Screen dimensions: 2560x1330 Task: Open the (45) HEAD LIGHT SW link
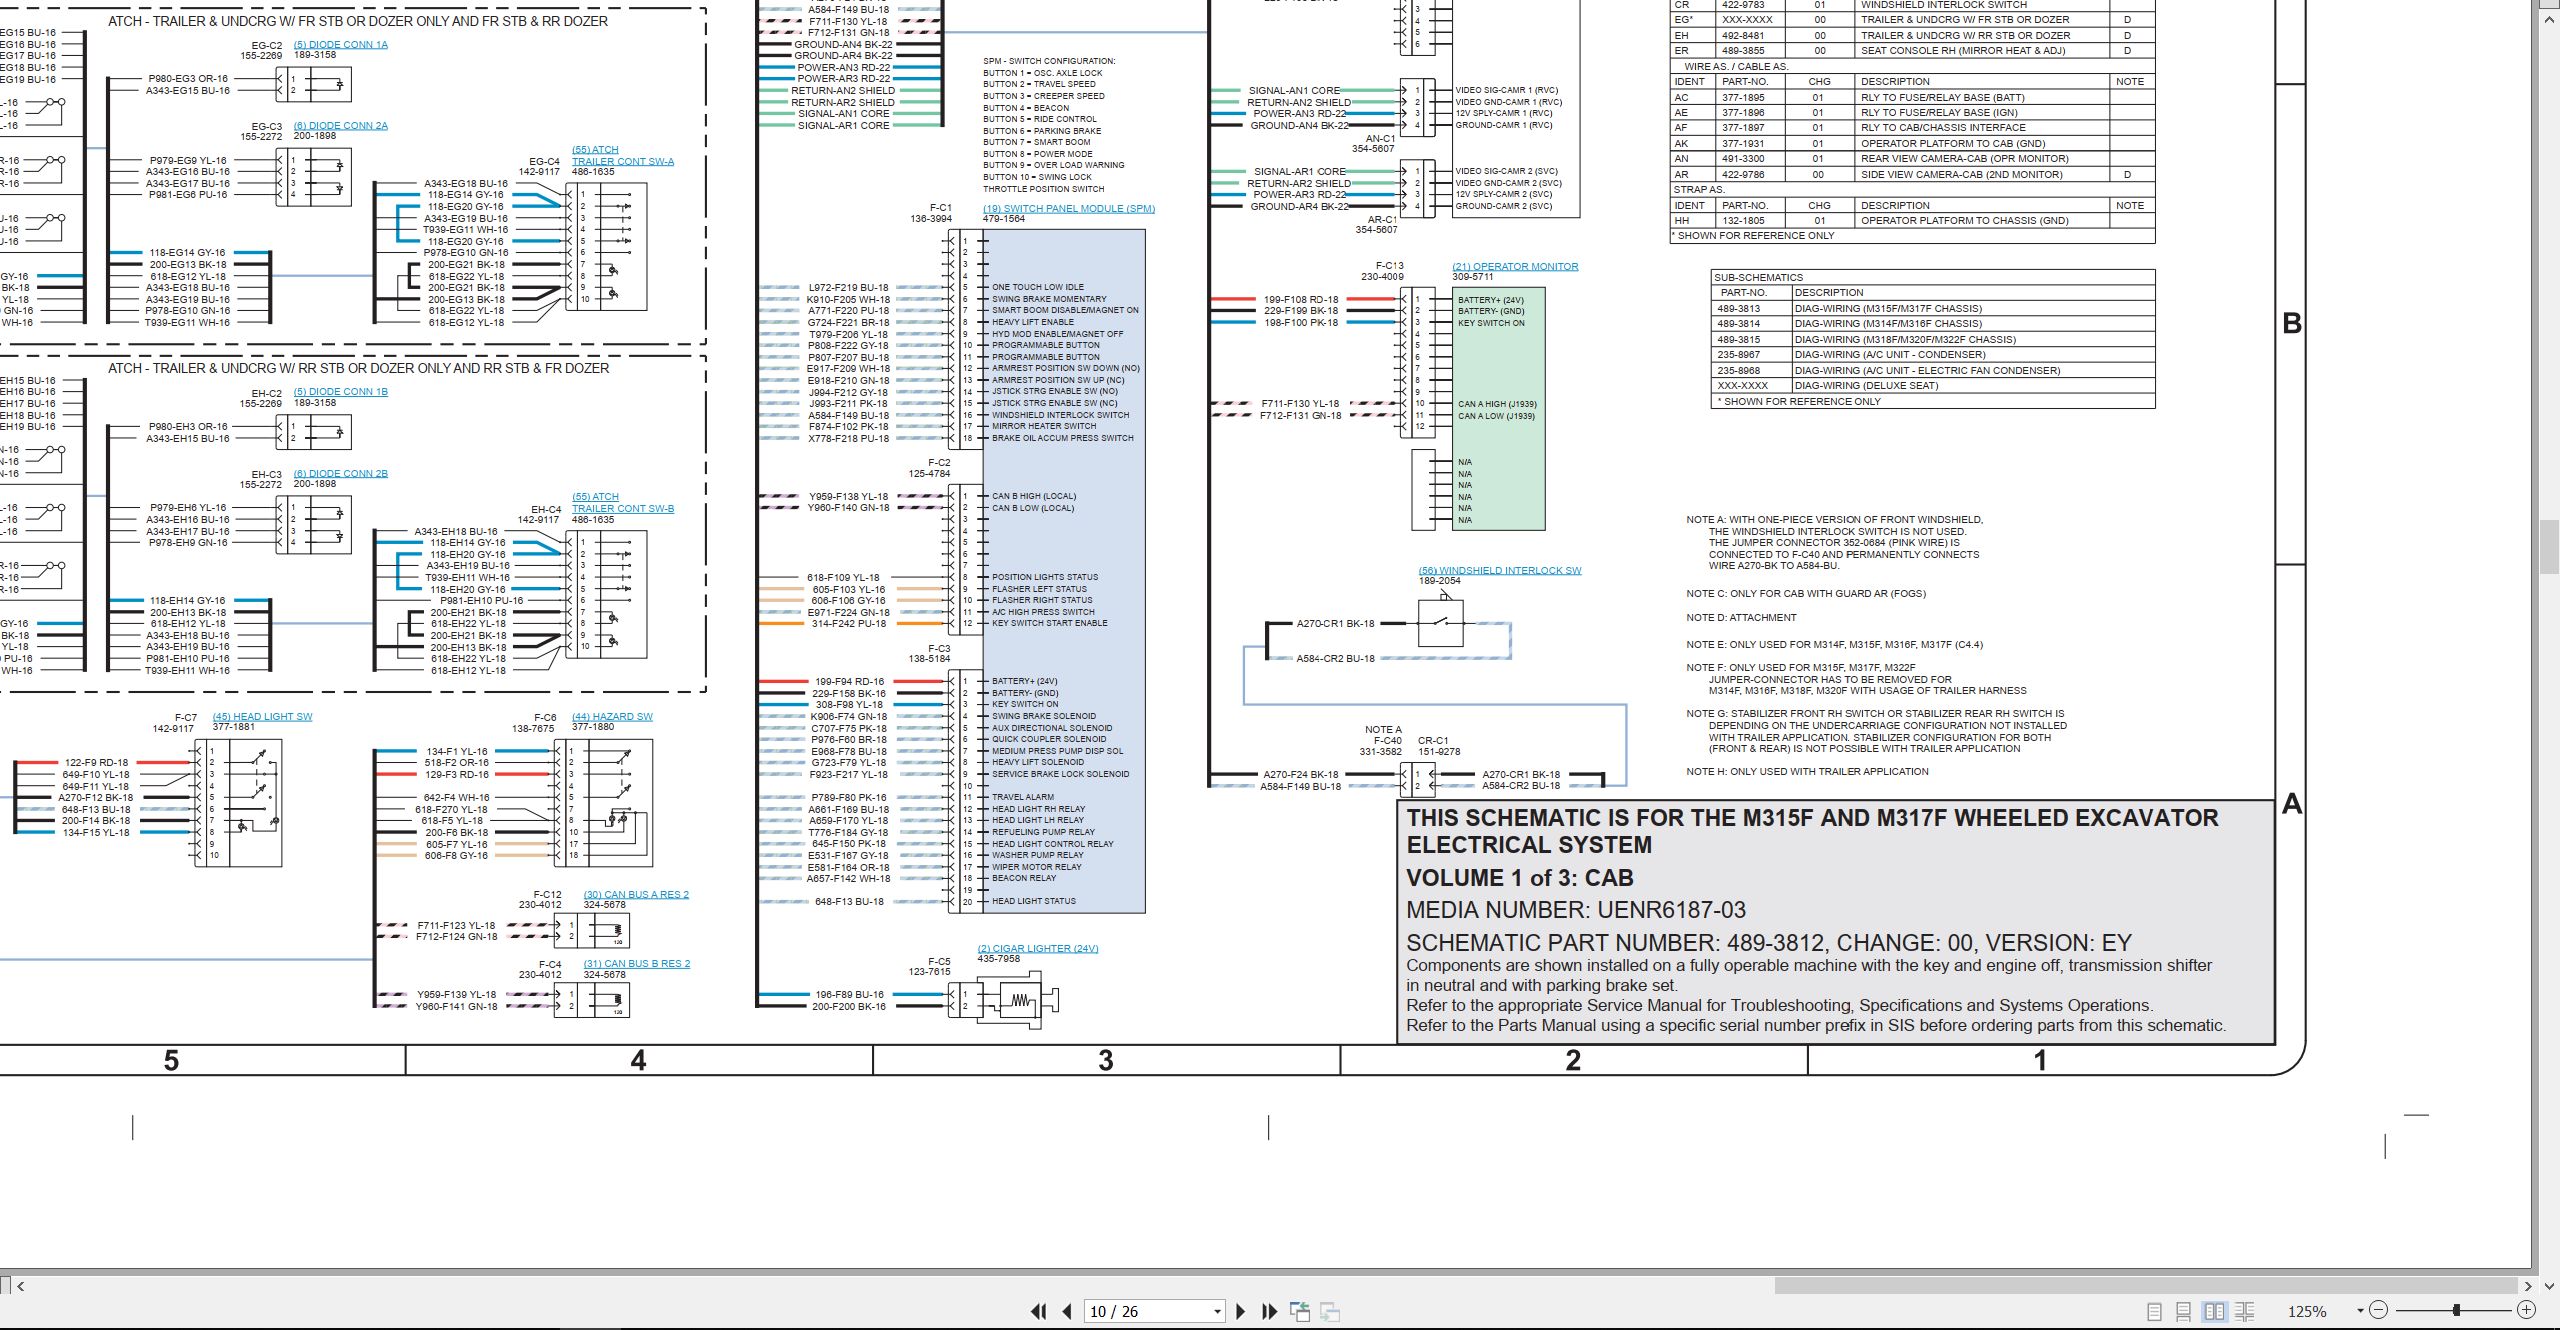(x=262, y=717)
